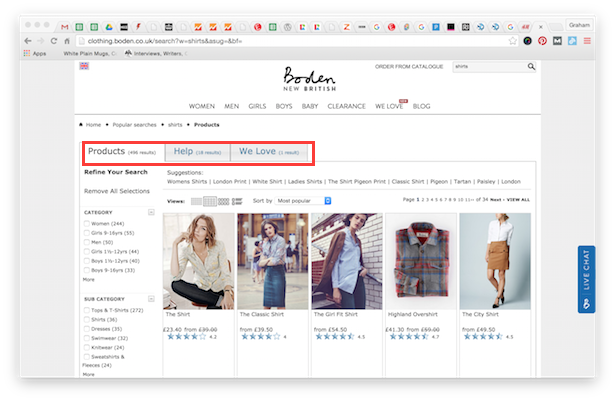Collapse the Category filter section
The image size is (615, 401).
(151, 212)
